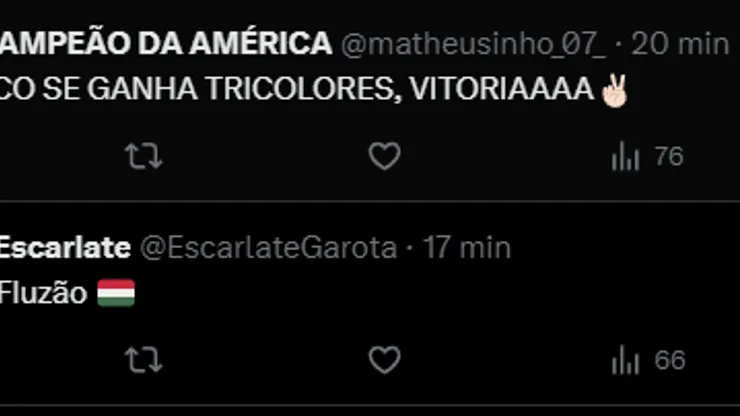View analytics showing 76 views

pos(647,156)
